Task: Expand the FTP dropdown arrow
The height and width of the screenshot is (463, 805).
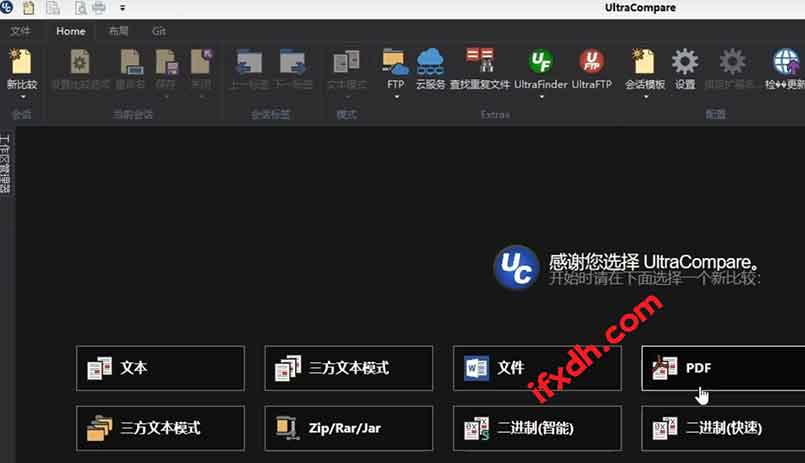Action: [x=396, y=97]
